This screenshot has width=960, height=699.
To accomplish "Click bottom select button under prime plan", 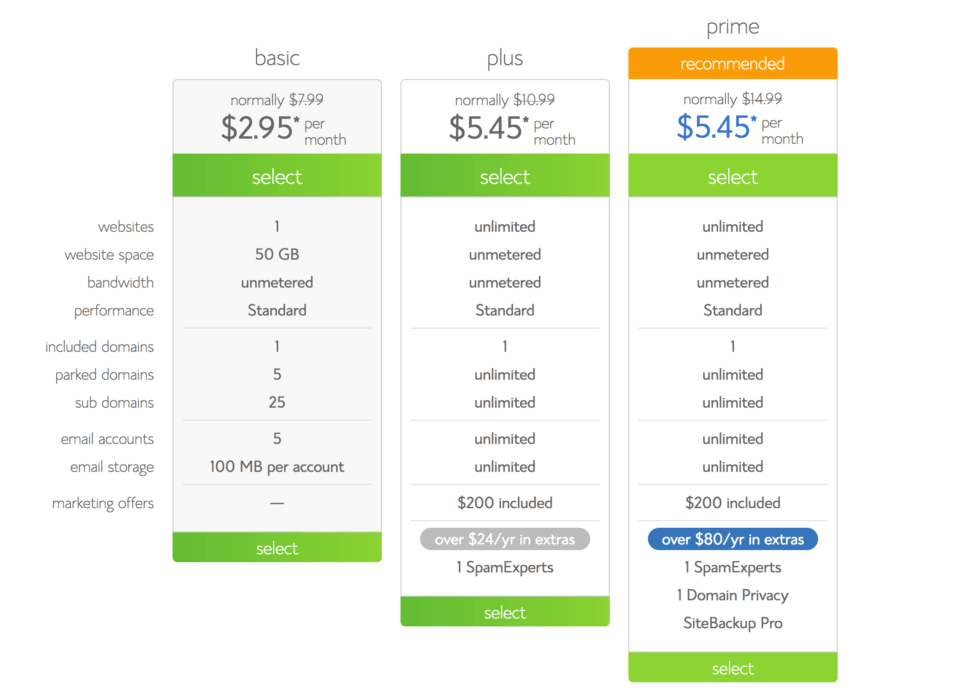I will tap(733, 668).
